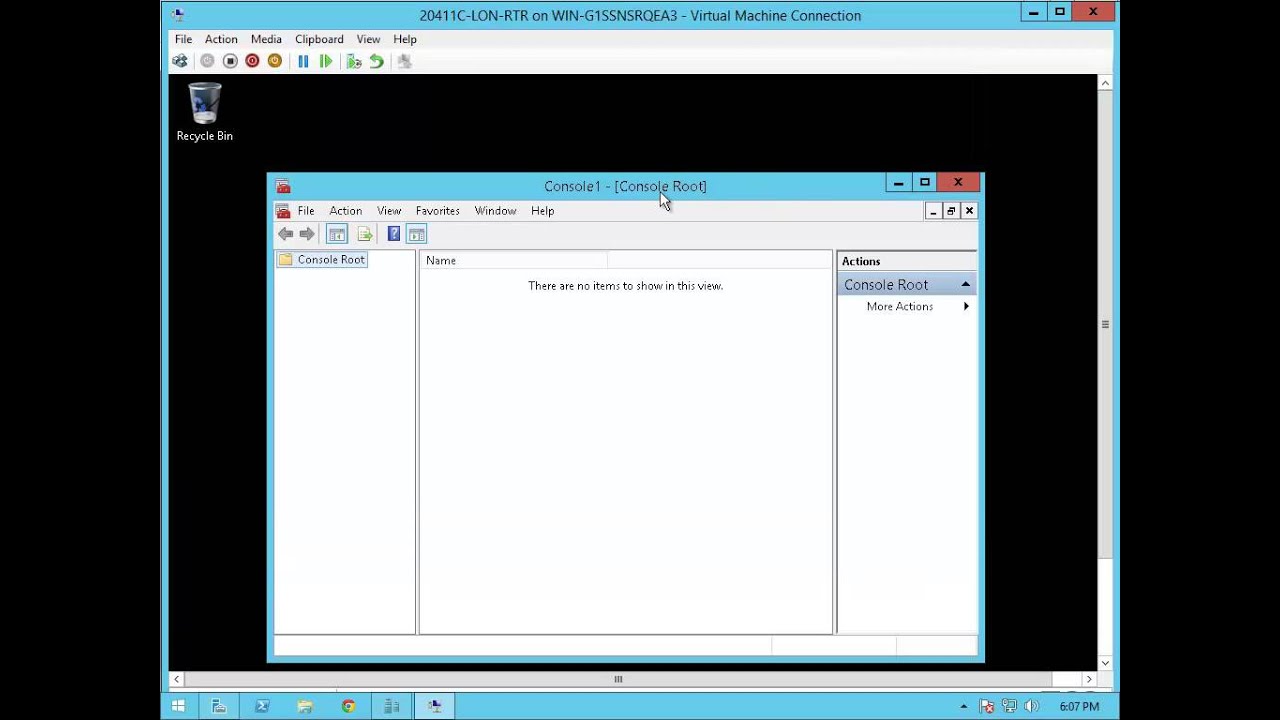
Task: Minimize the inner Console Root child window
Action: 933,211
